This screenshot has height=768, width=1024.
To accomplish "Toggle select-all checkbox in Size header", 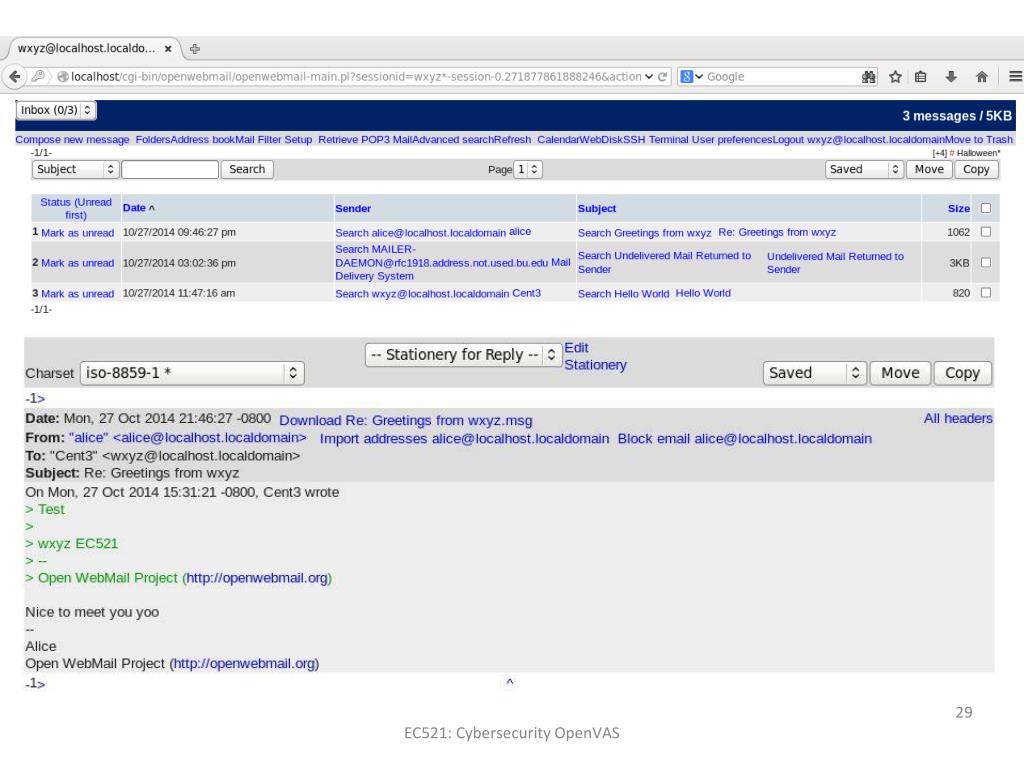I will tap(986, 209).
